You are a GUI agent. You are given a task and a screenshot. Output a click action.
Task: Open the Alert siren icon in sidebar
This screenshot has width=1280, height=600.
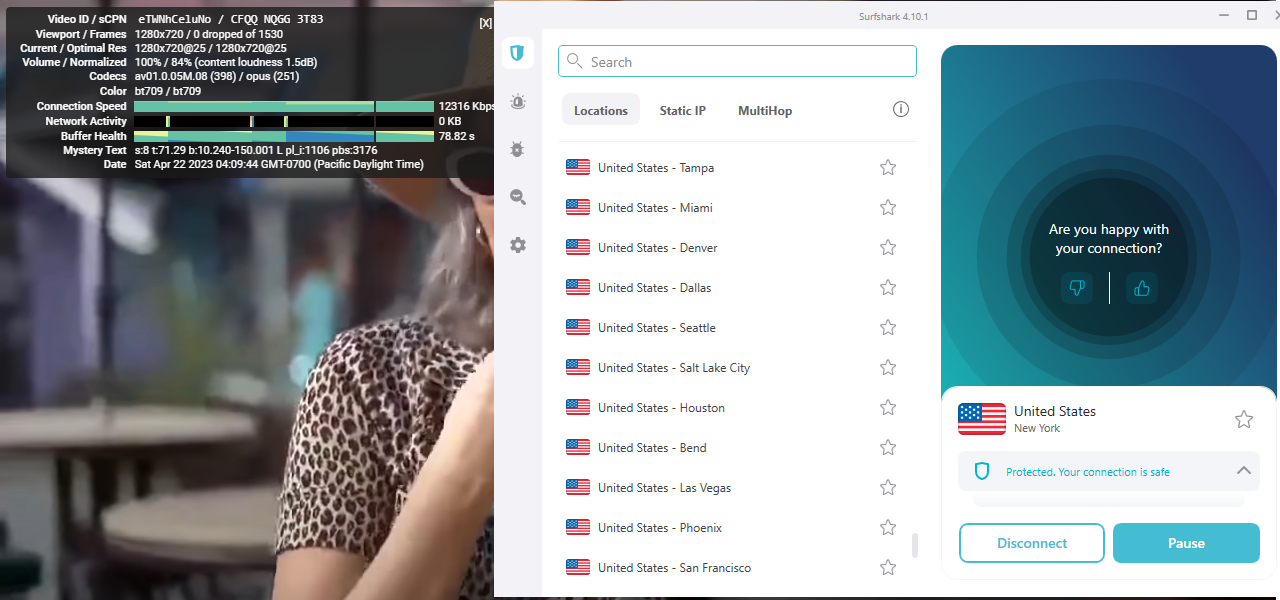pyautogui.click(x=517, y=101)
